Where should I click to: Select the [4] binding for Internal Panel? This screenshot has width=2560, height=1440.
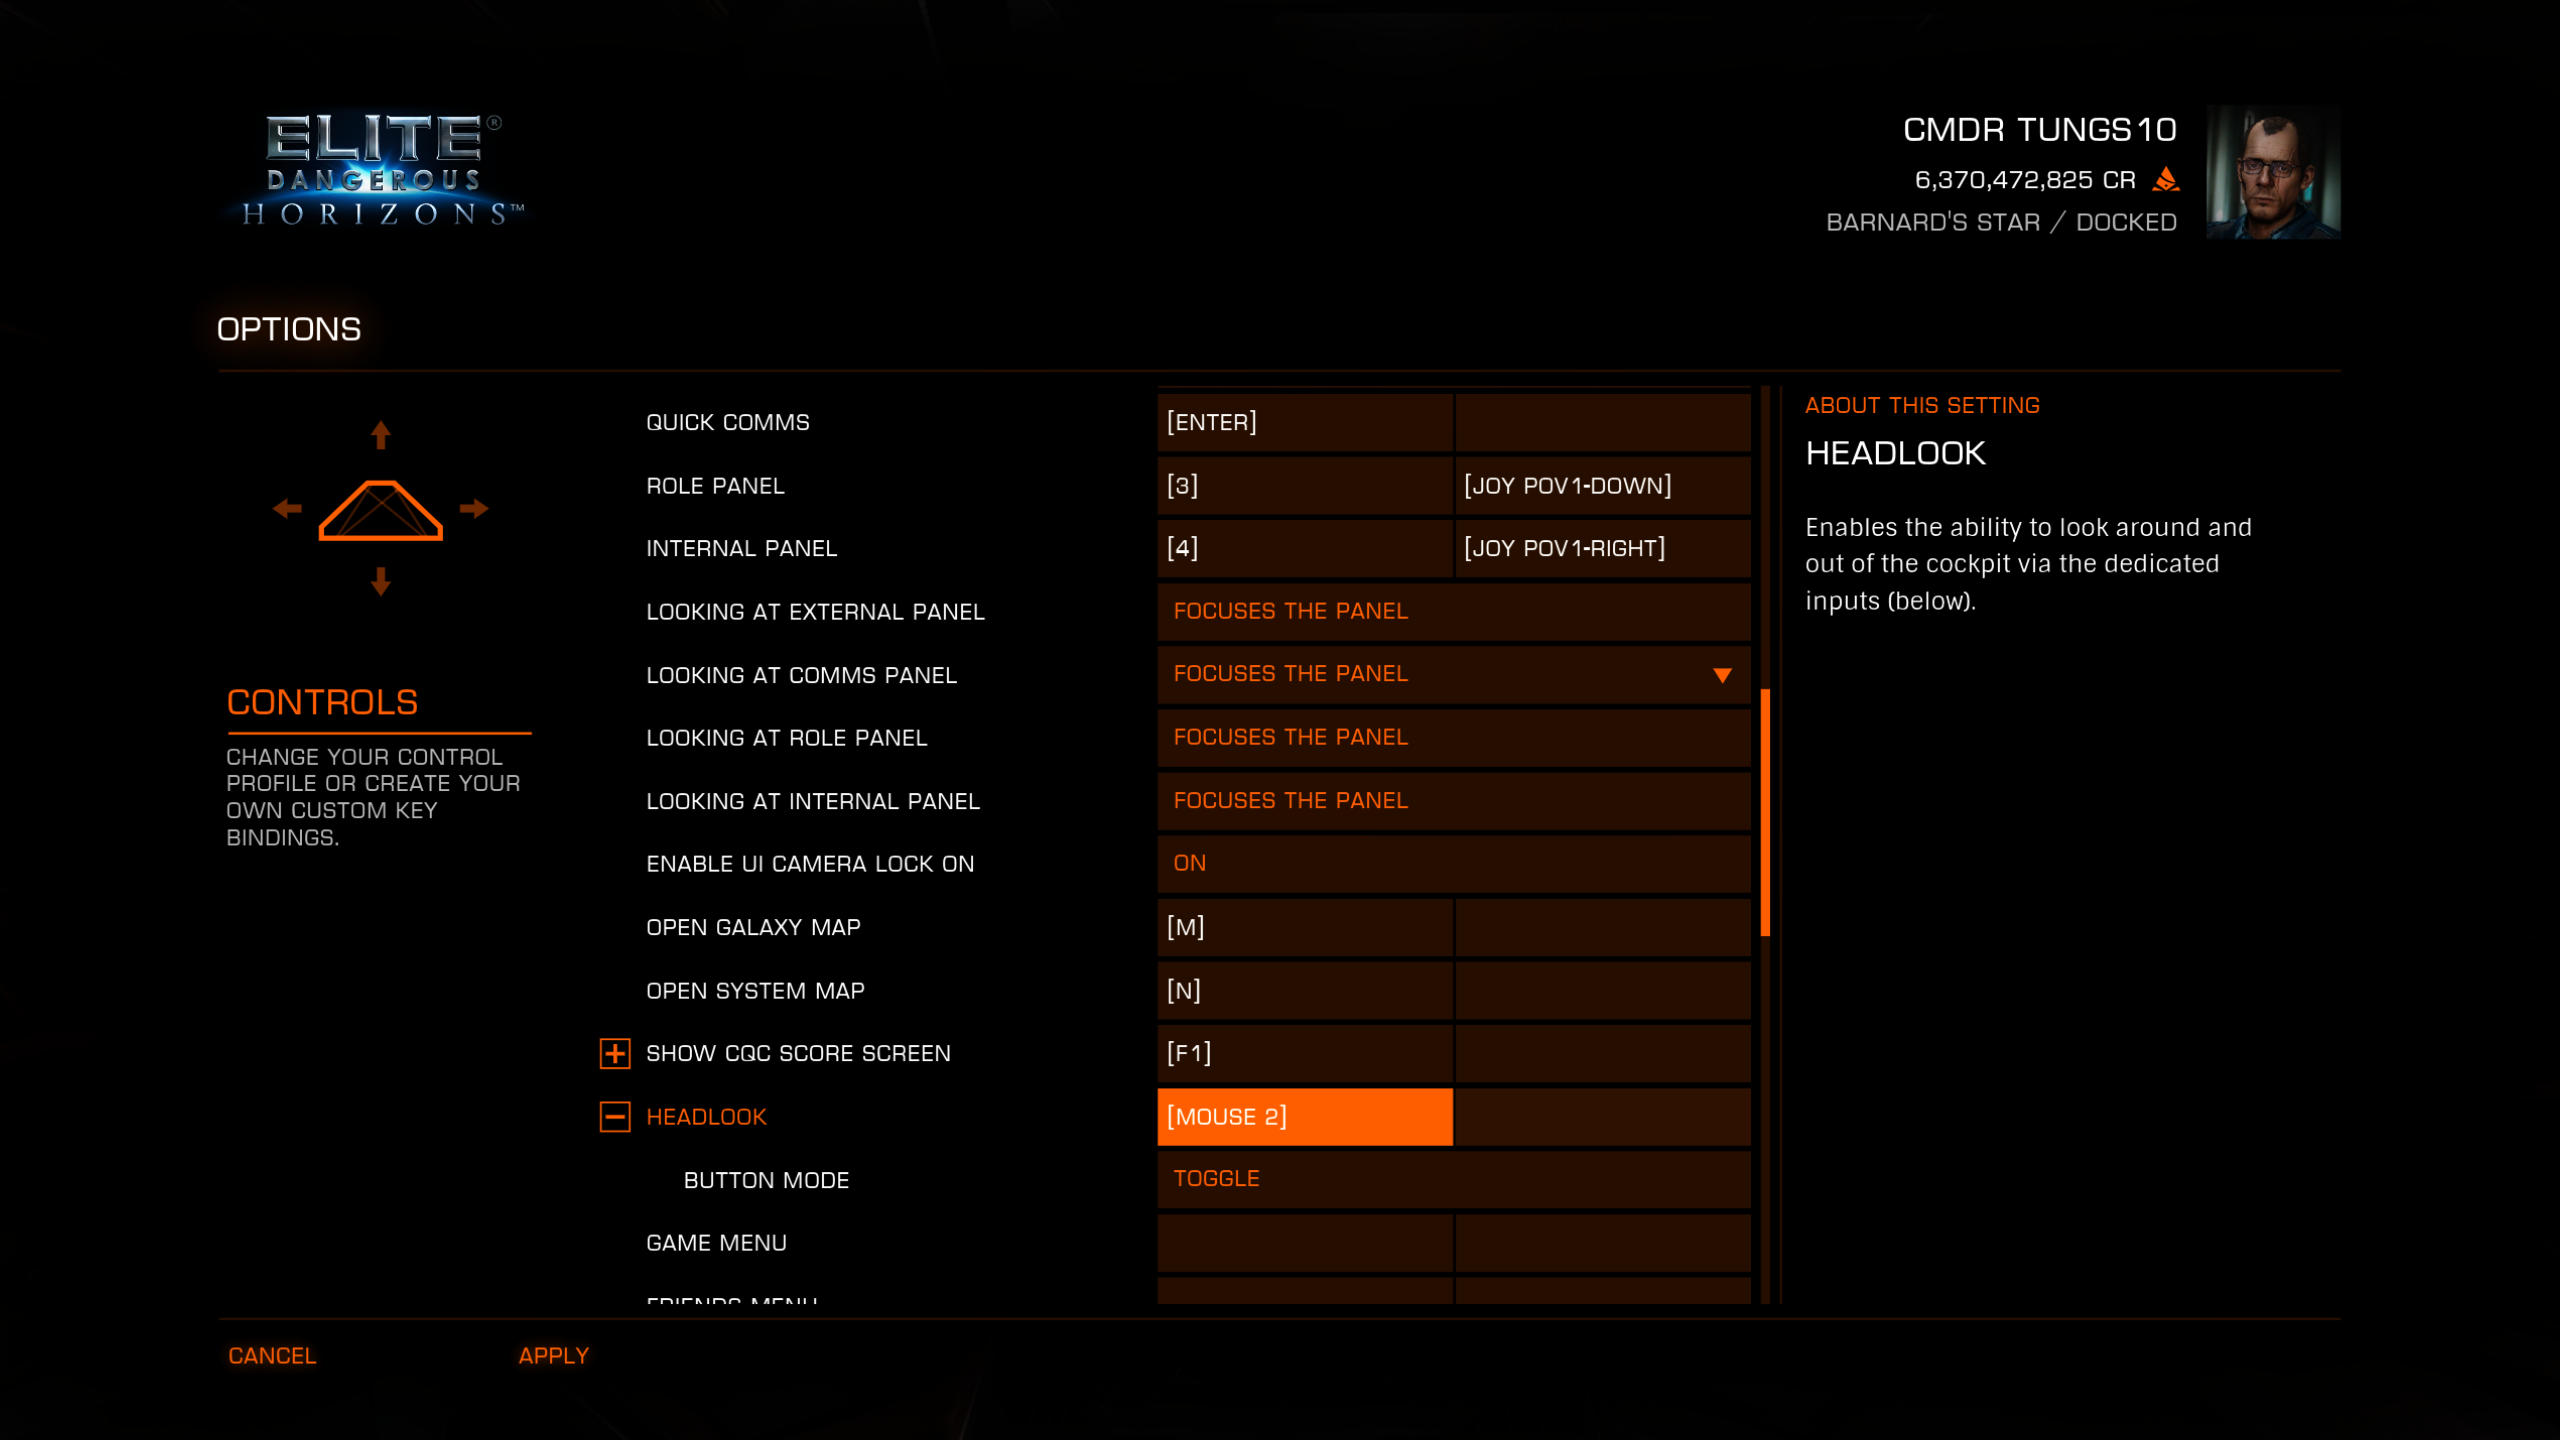tap(1305, 549)
